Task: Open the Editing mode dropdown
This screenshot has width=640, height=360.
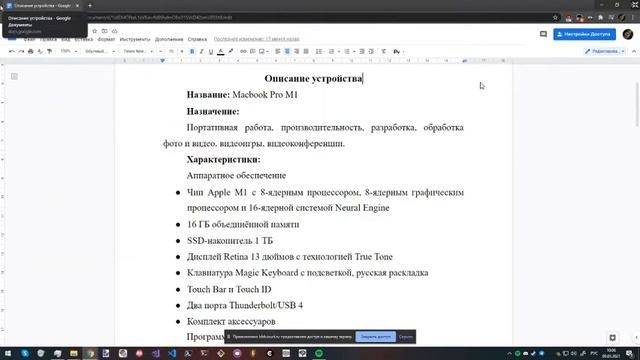Action: tap(605, 51)
